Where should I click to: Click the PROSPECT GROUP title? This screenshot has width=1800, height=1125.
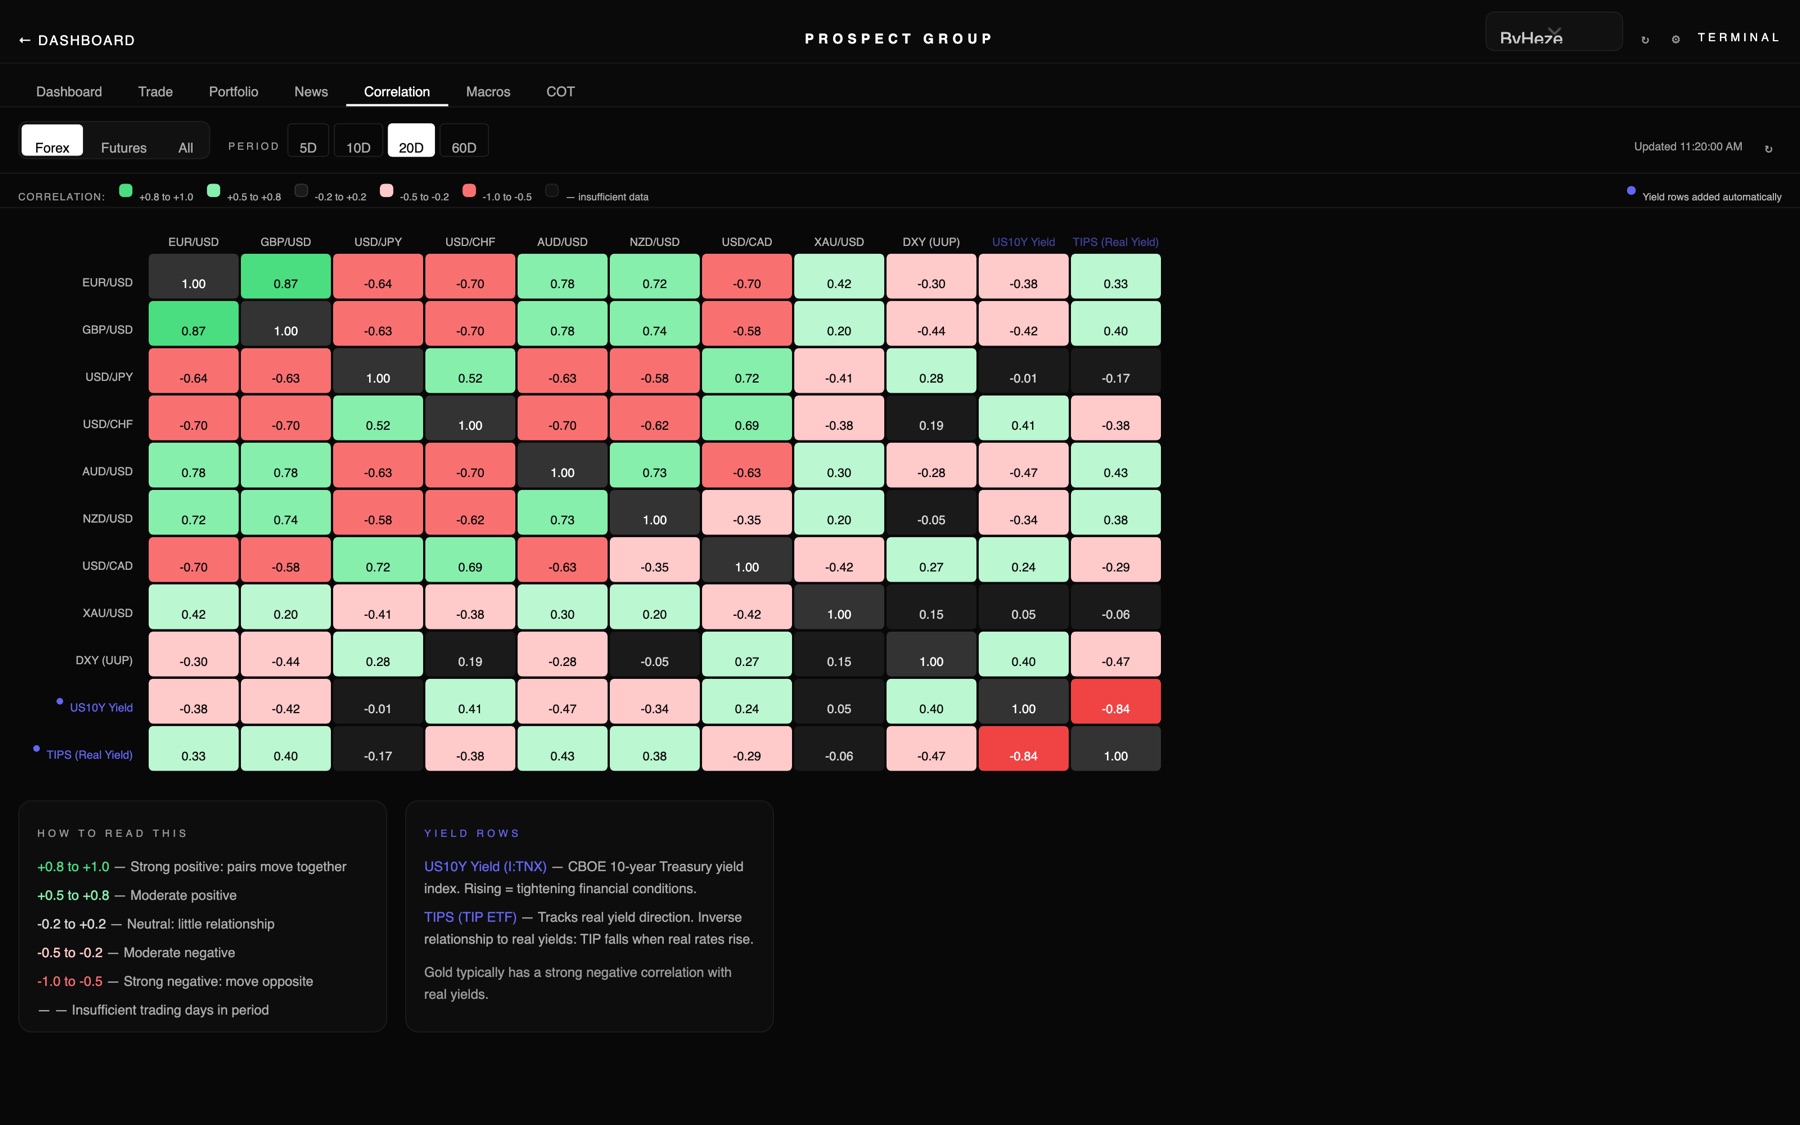[898, 39]
